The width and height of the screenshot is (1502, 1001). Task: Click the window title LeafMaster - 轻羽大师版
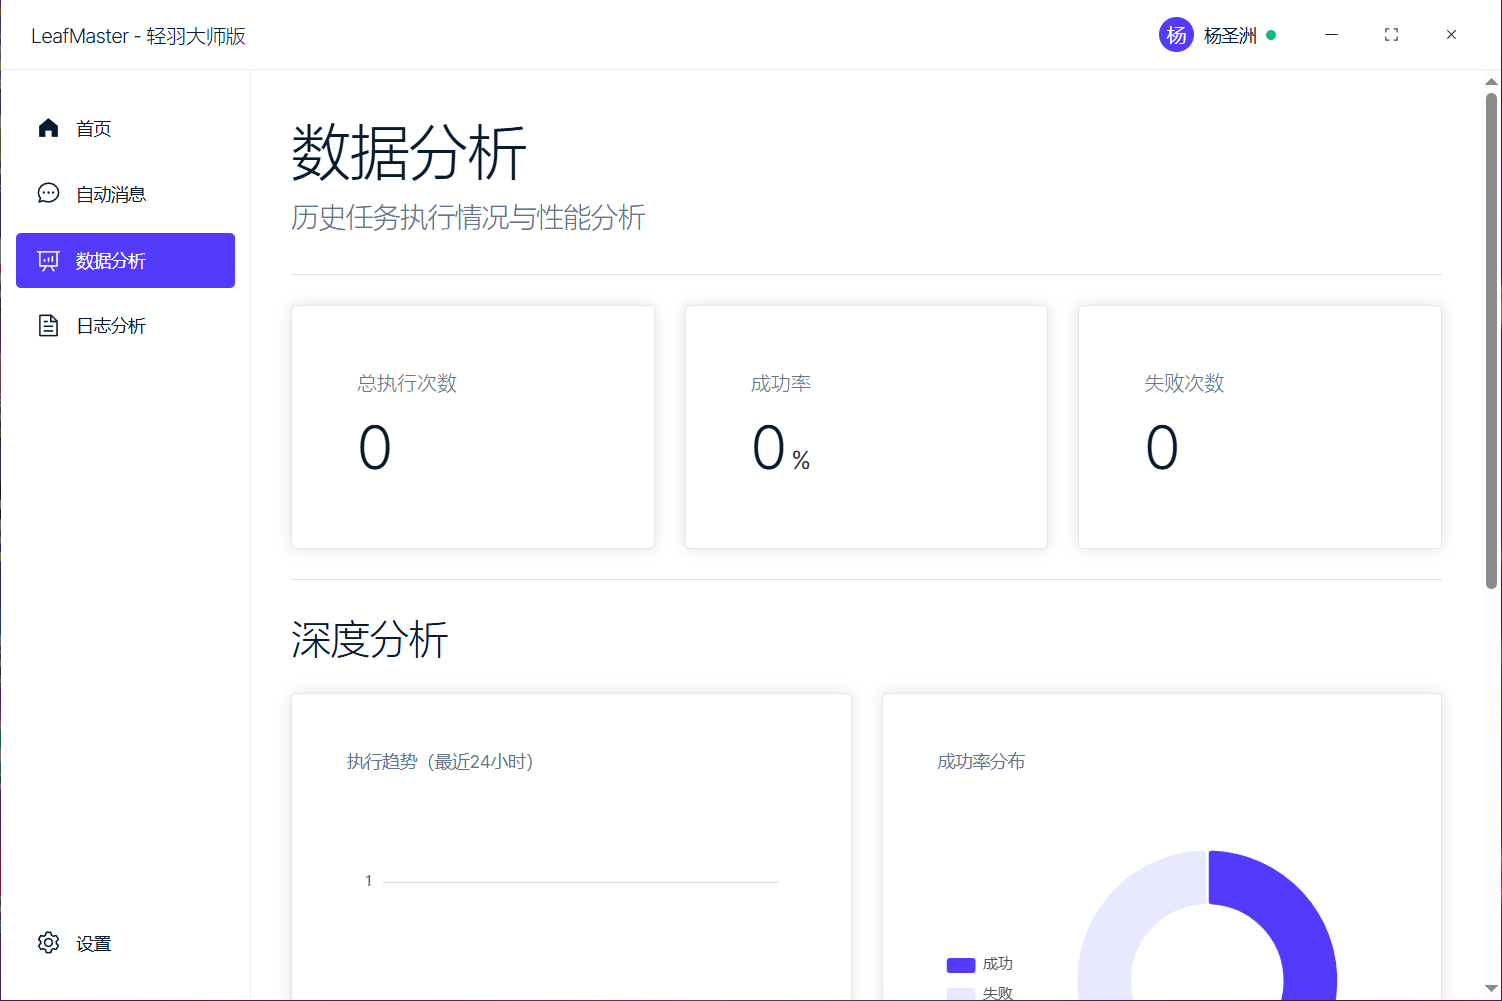pos(138,36)
